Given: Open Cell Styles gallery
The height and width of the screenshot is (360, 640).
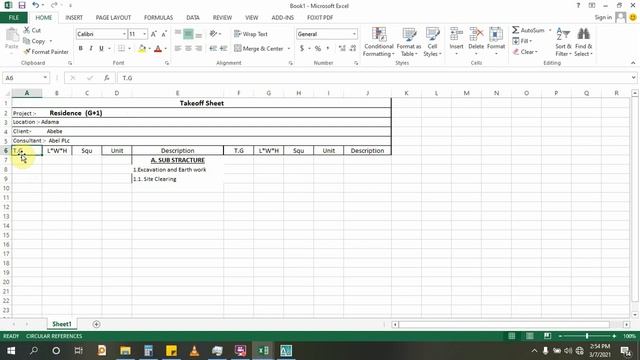Looking at the screenshot, I should tap(432, 42).
